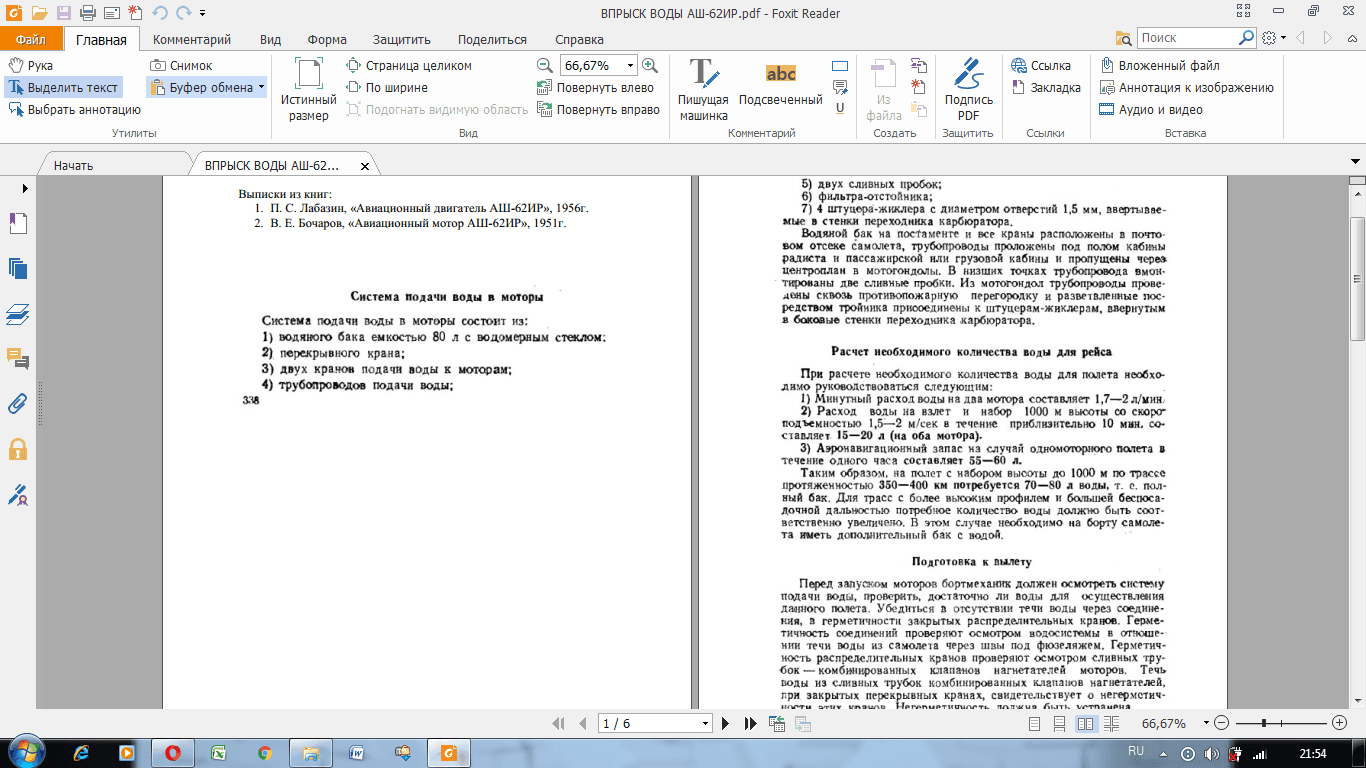The height and width of the screenshot is (768, 1366).
Task: Open the Digital signatures side panel
Action: 17,494
